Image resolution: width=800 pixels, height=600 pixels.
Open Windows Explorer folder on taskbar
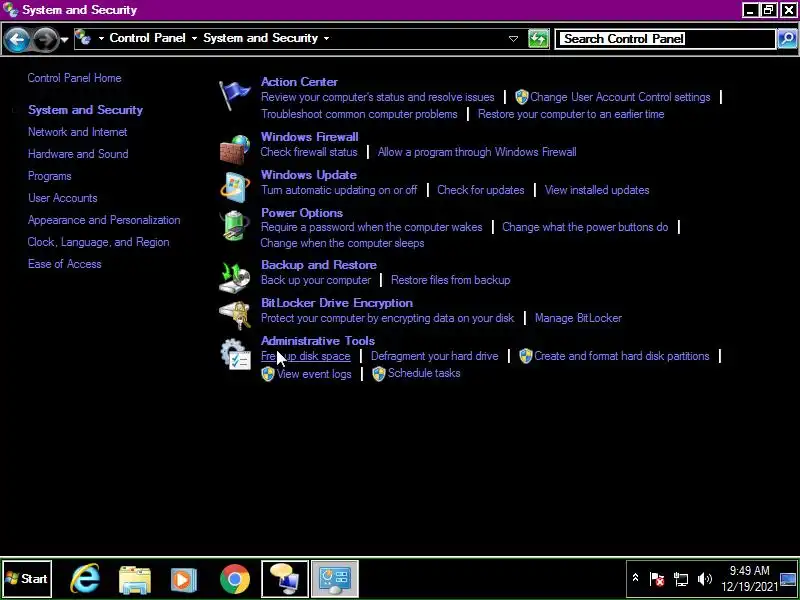coord(135,579)
